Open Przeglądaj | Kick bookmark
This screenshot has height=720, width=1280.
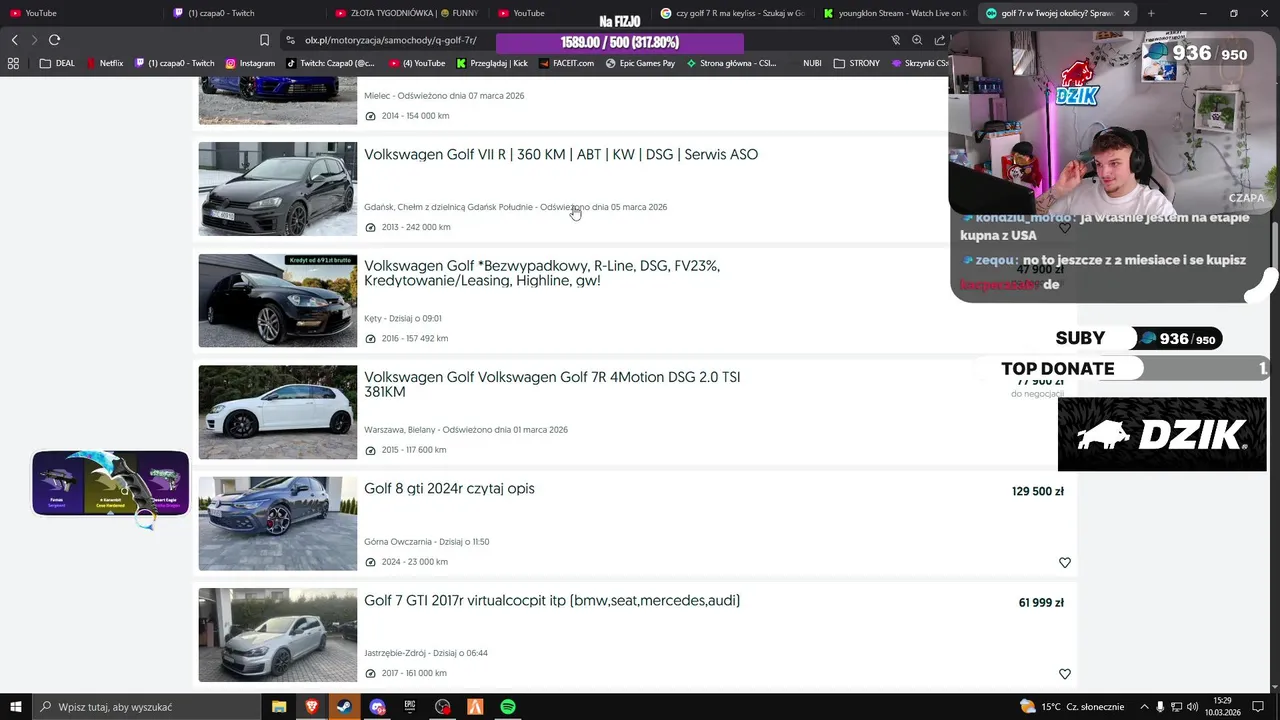coord(492,63)
